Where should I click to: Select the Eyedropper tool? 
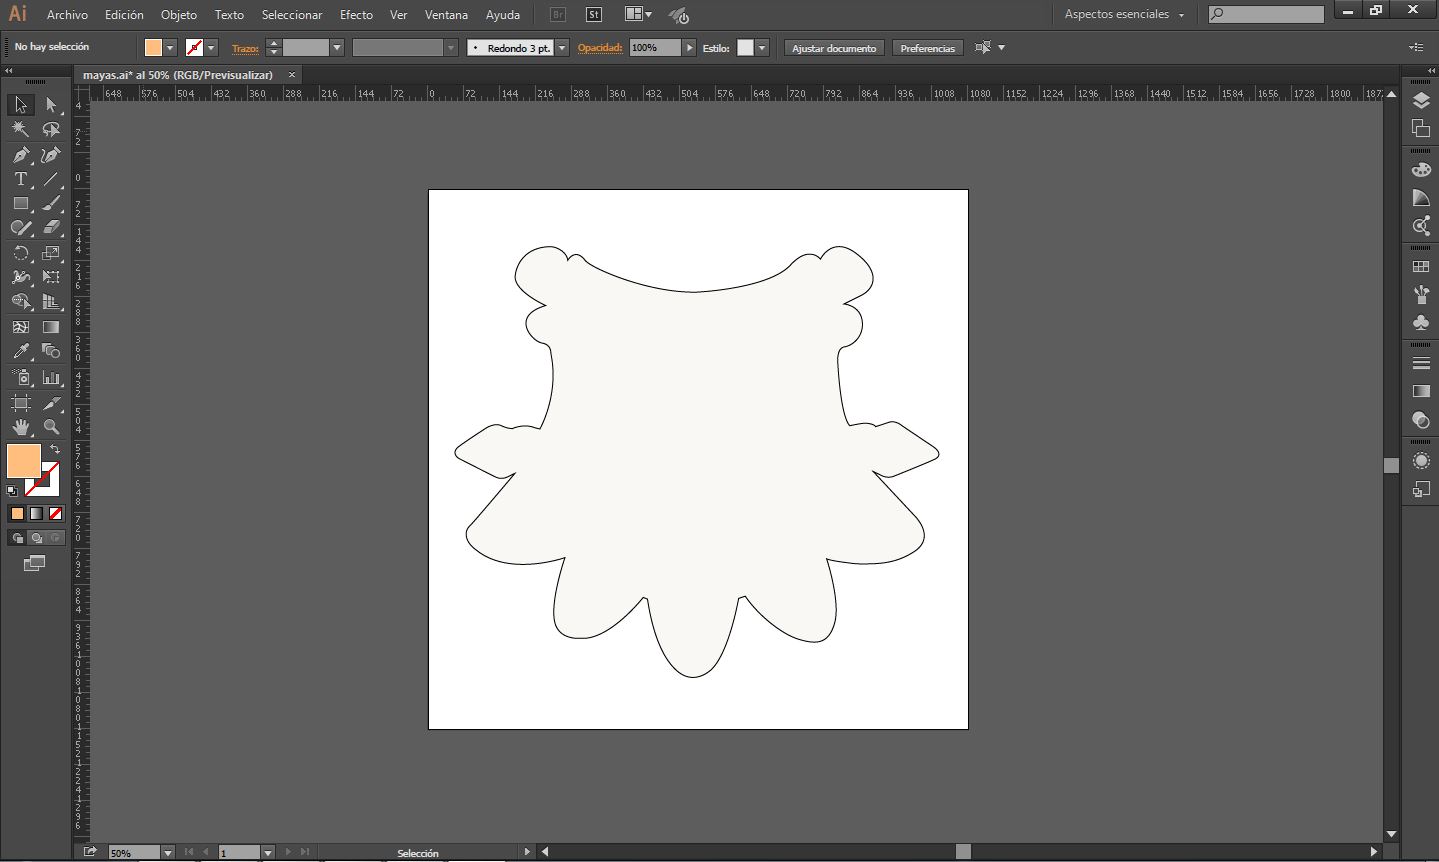pos(20,351)
